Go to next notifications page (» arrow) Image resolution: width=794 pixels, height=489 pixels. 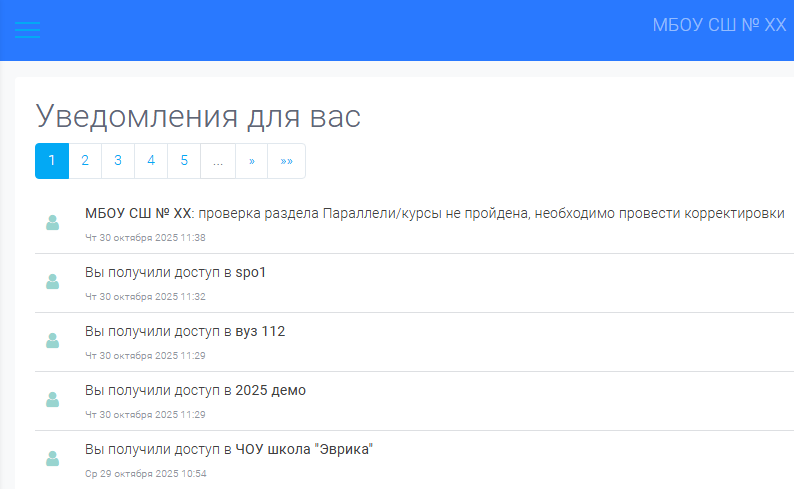point(251,161)
